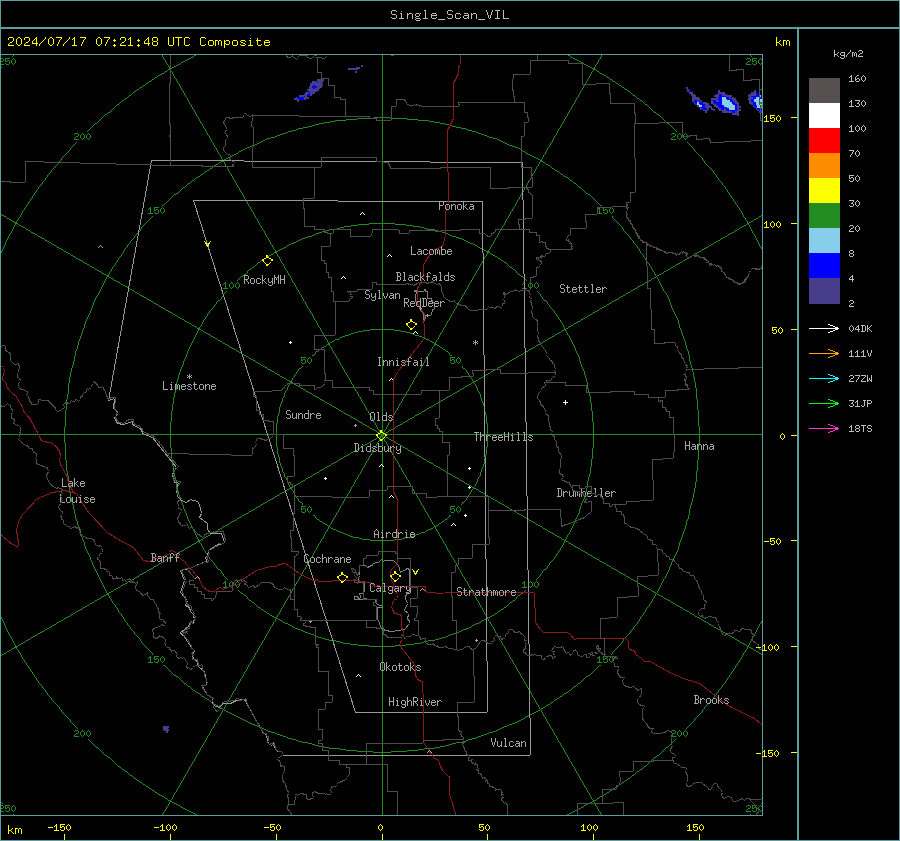Click the 18TS legend label
Viewport: 900px width, 841px height.
(860, 428)
